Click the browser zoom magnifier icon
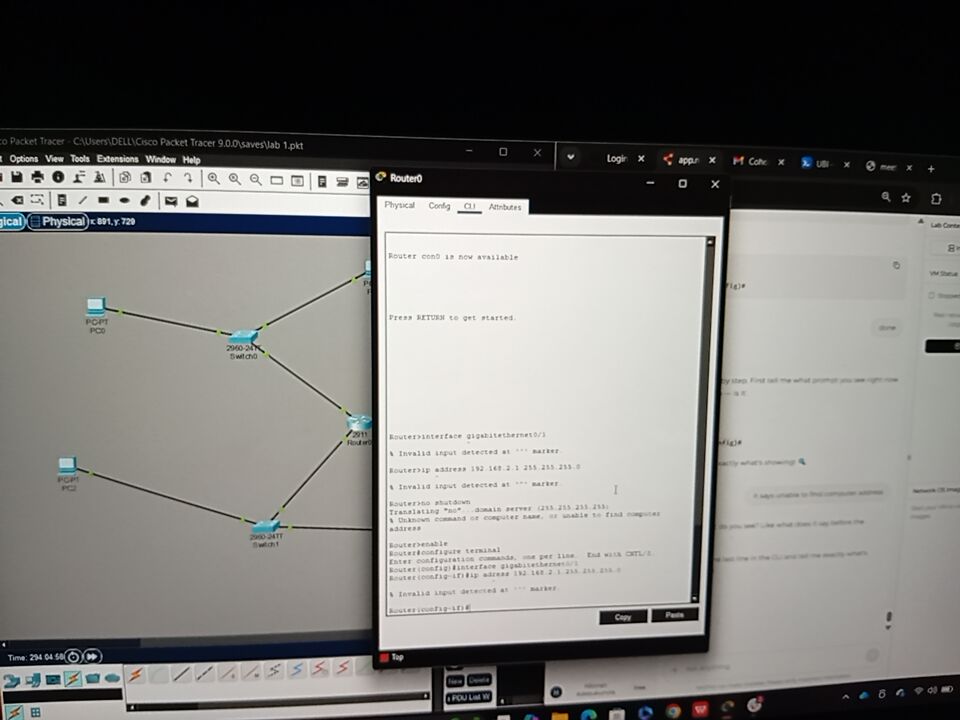 [x=886, y=197]
